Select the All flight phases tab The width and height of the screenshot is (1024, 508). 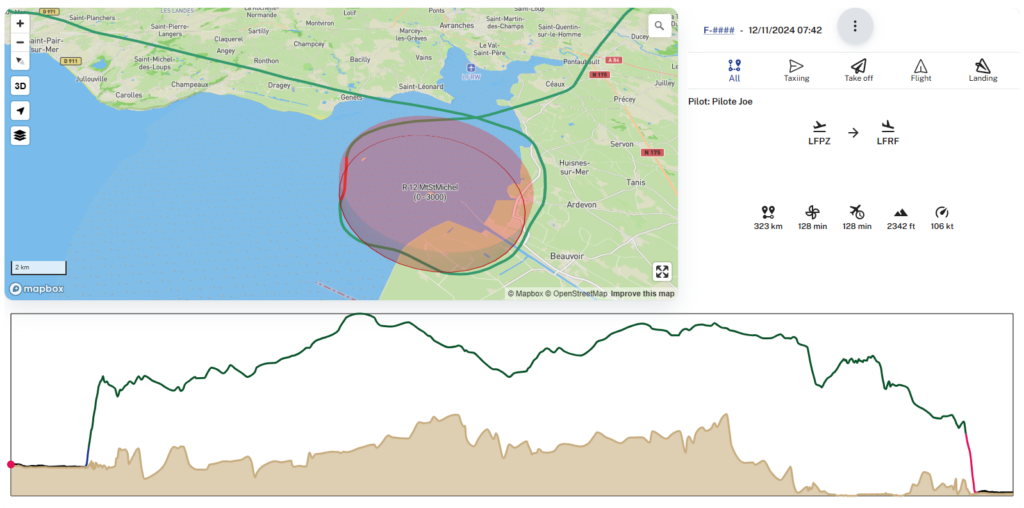point(735,70)
